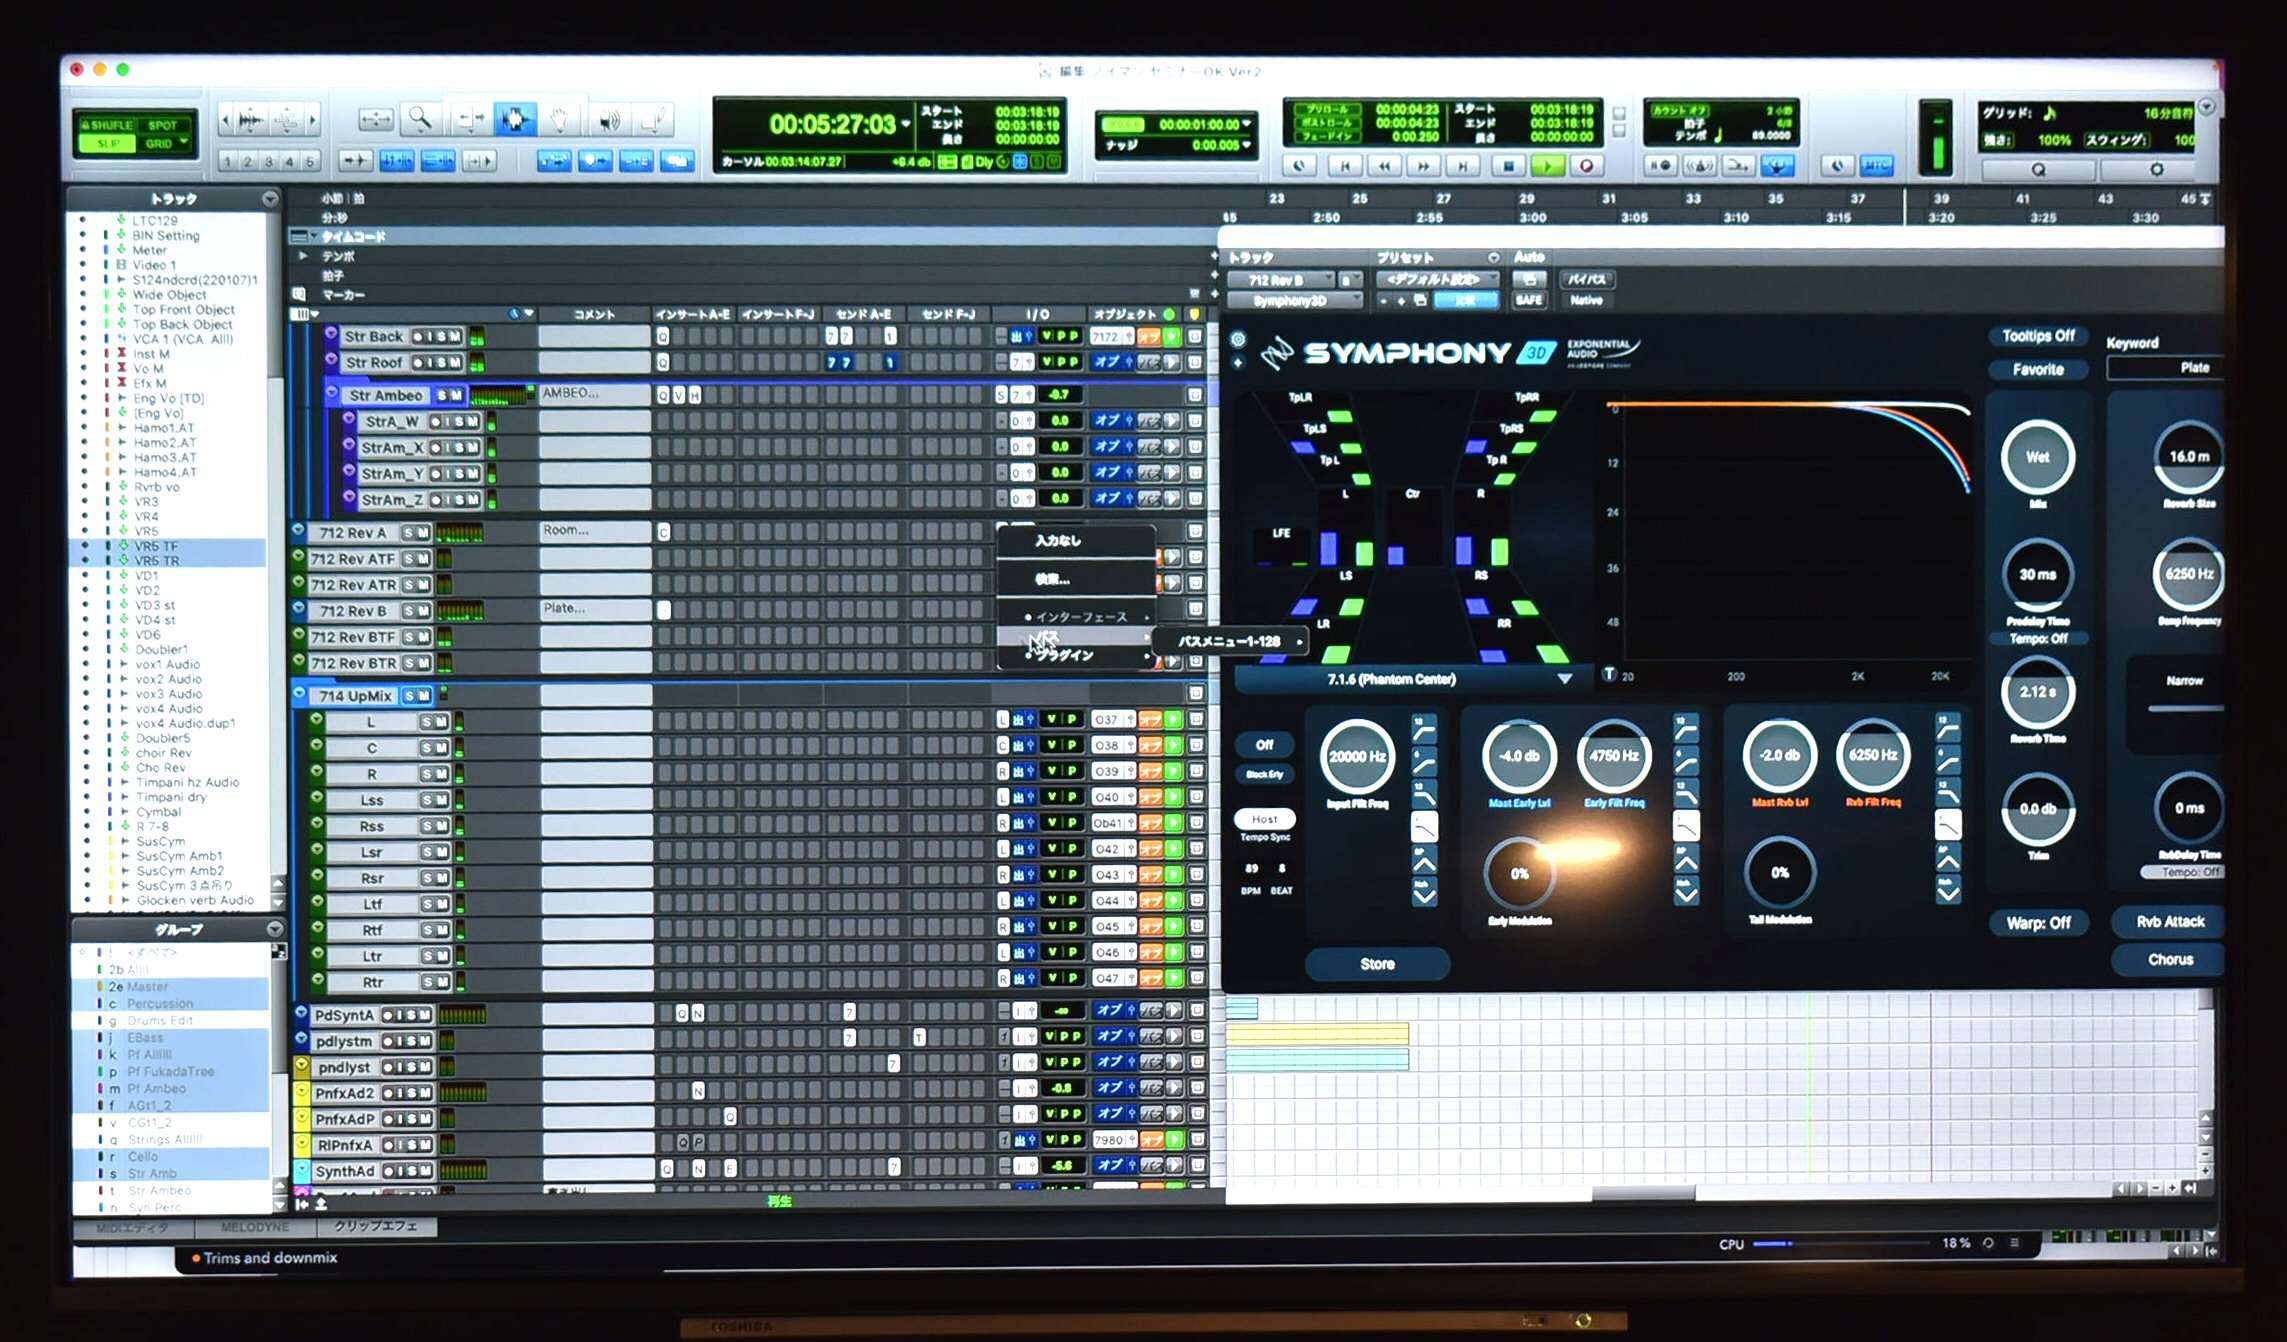Select the Pencil tool
Viewport: 2287px width, 1342px height.
click(x=652, y=121)
